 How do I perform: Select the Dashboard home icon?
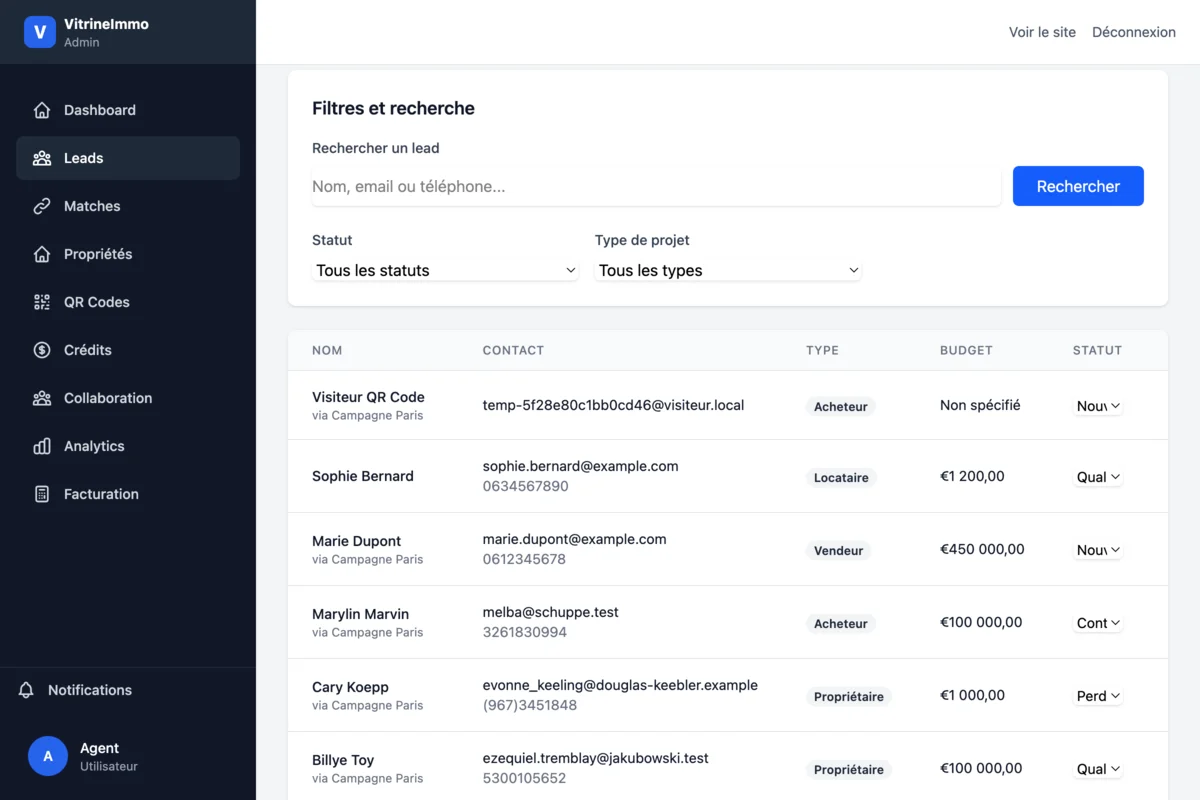click(x=41, y=110)
